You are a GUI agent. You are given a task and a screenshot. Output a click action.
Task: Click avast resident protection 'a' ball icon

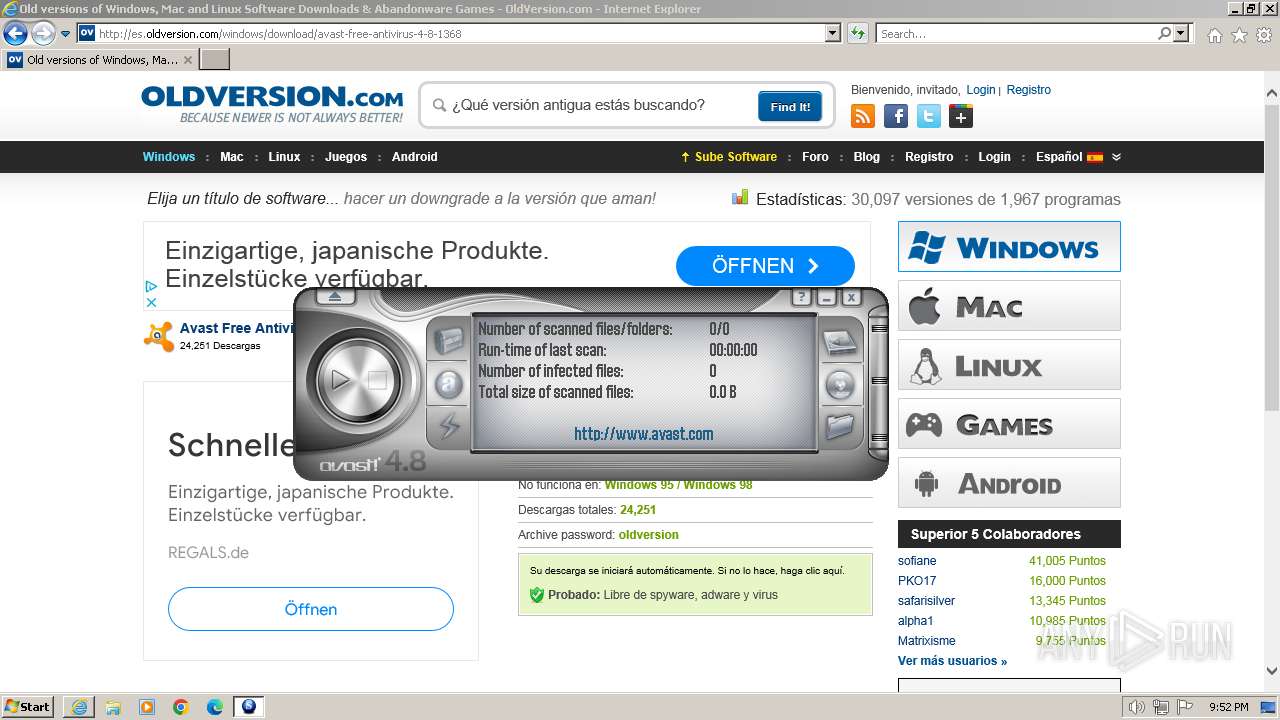click(449, 384)
